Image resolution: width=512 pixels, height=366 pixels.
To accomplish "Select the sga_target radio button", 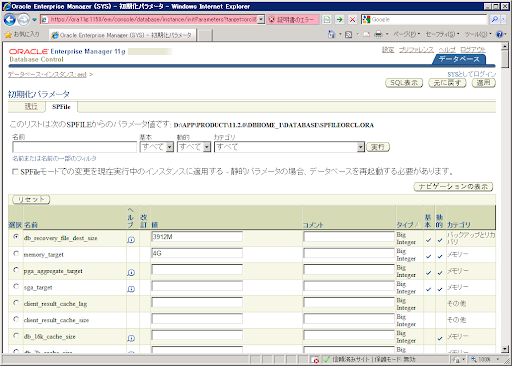I will pos(16,286).
